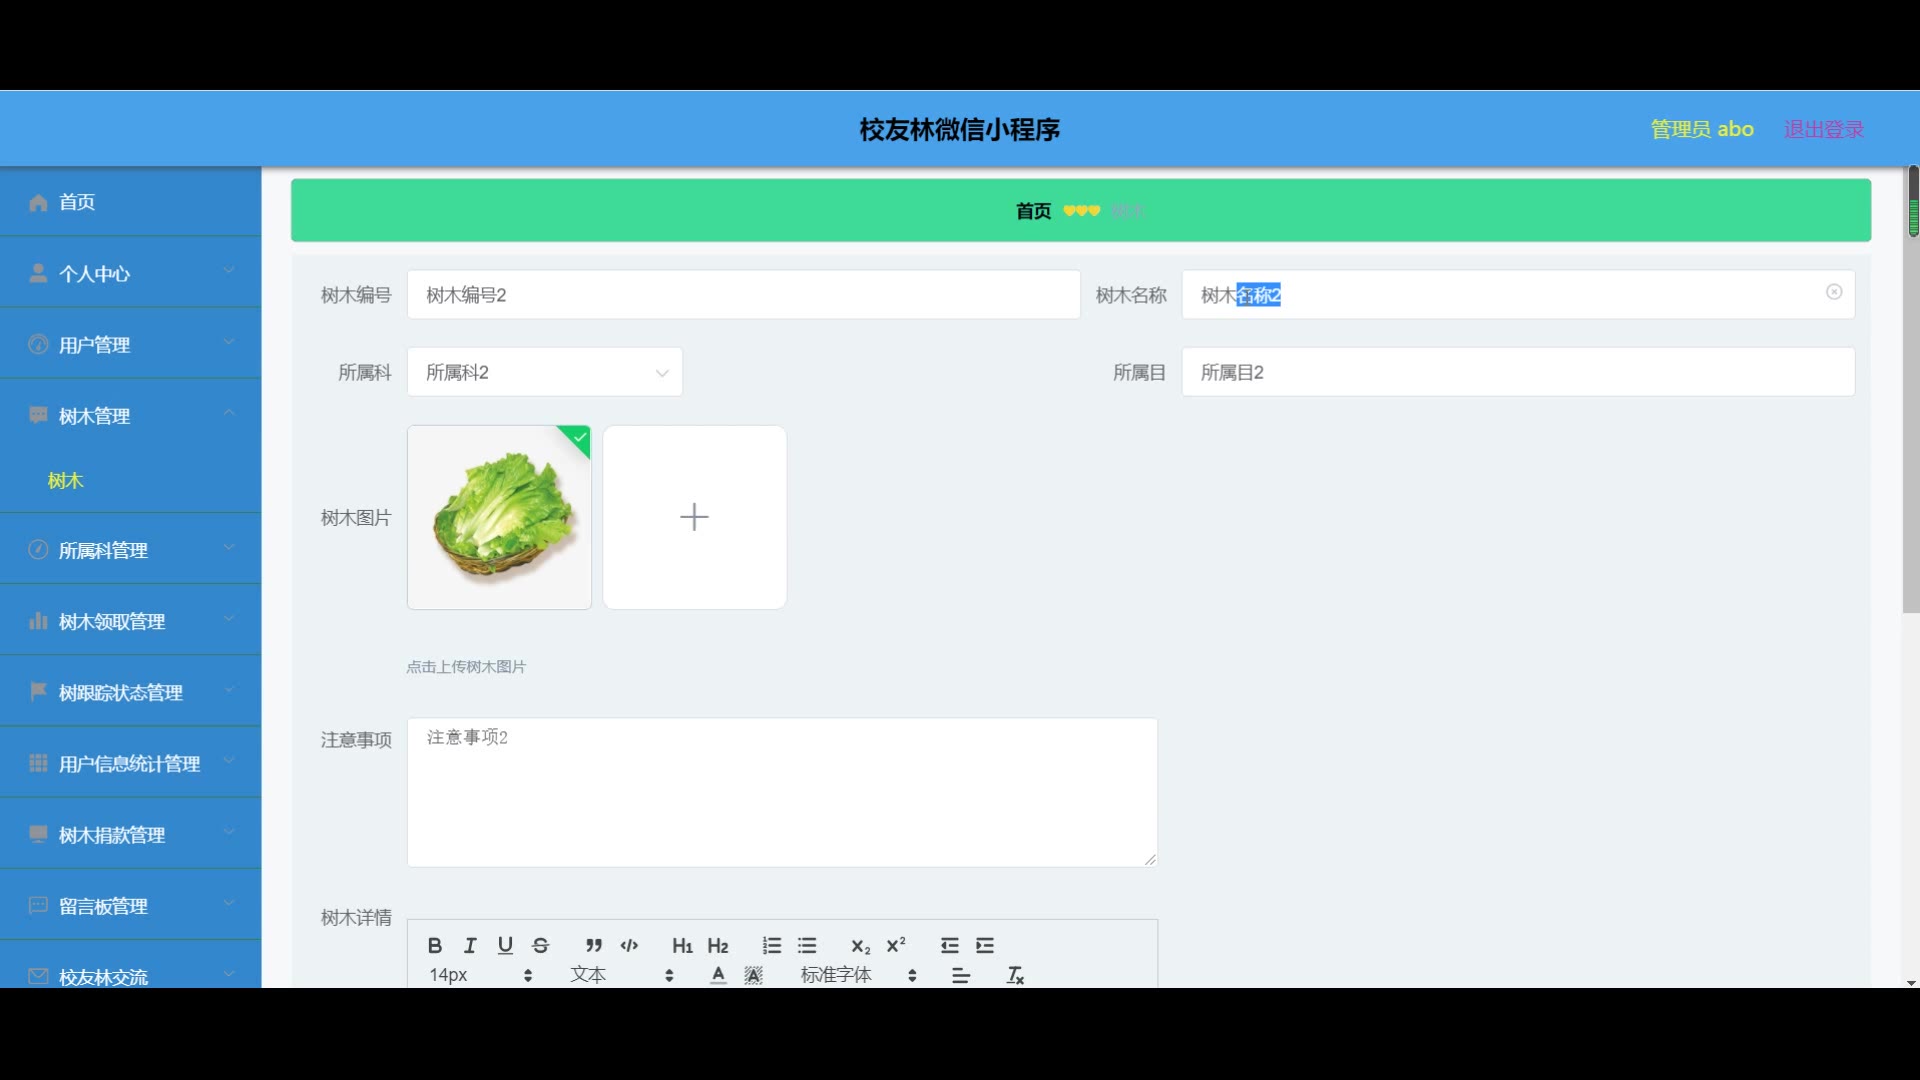This screenshot has width=1920, height=1080.
Task: Click the person icon beside 个人中心
Action: click(x=38, y=273)
